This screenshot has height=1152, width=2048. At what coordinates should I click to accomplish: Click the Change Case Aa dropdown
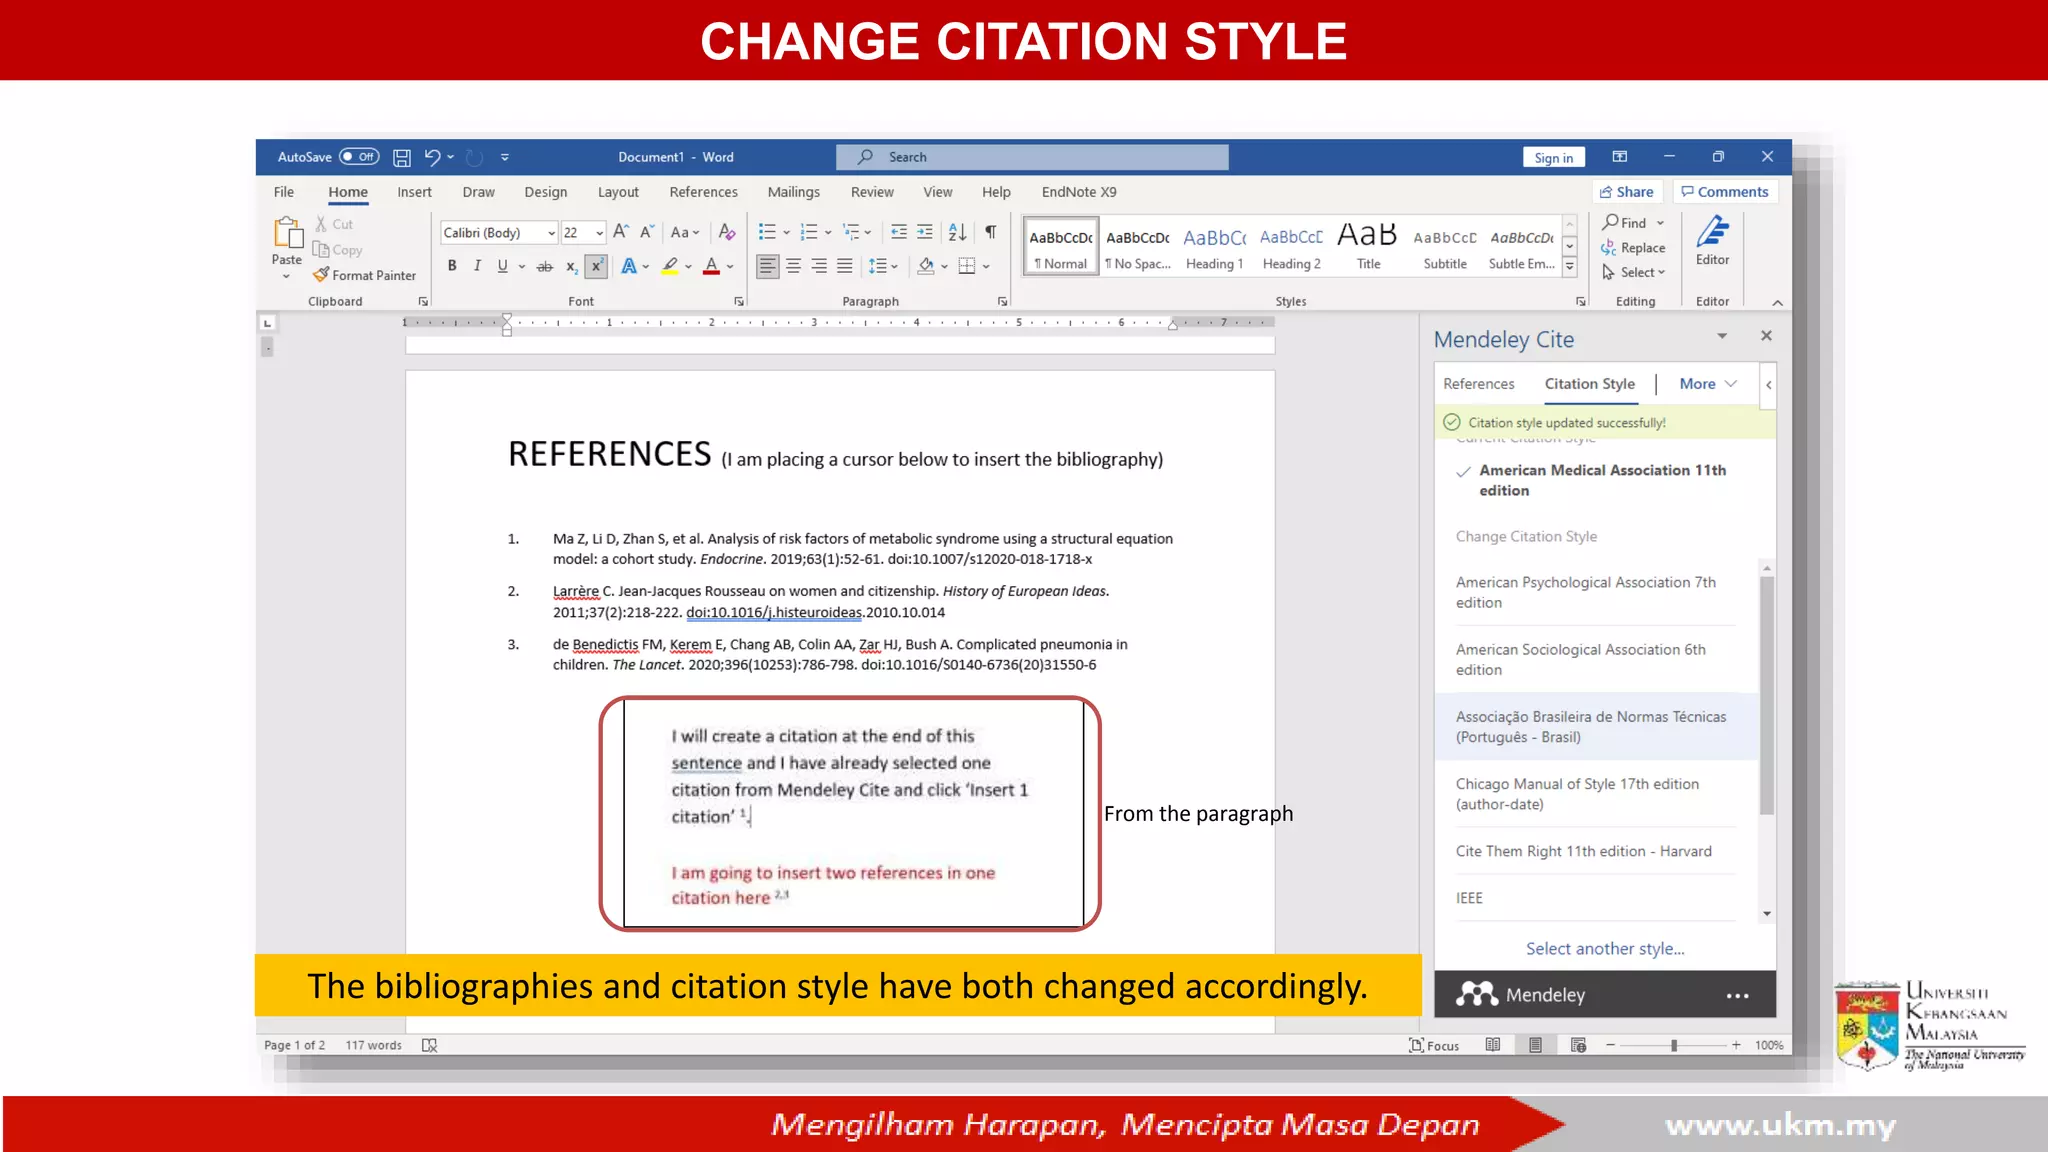point(685,232)
